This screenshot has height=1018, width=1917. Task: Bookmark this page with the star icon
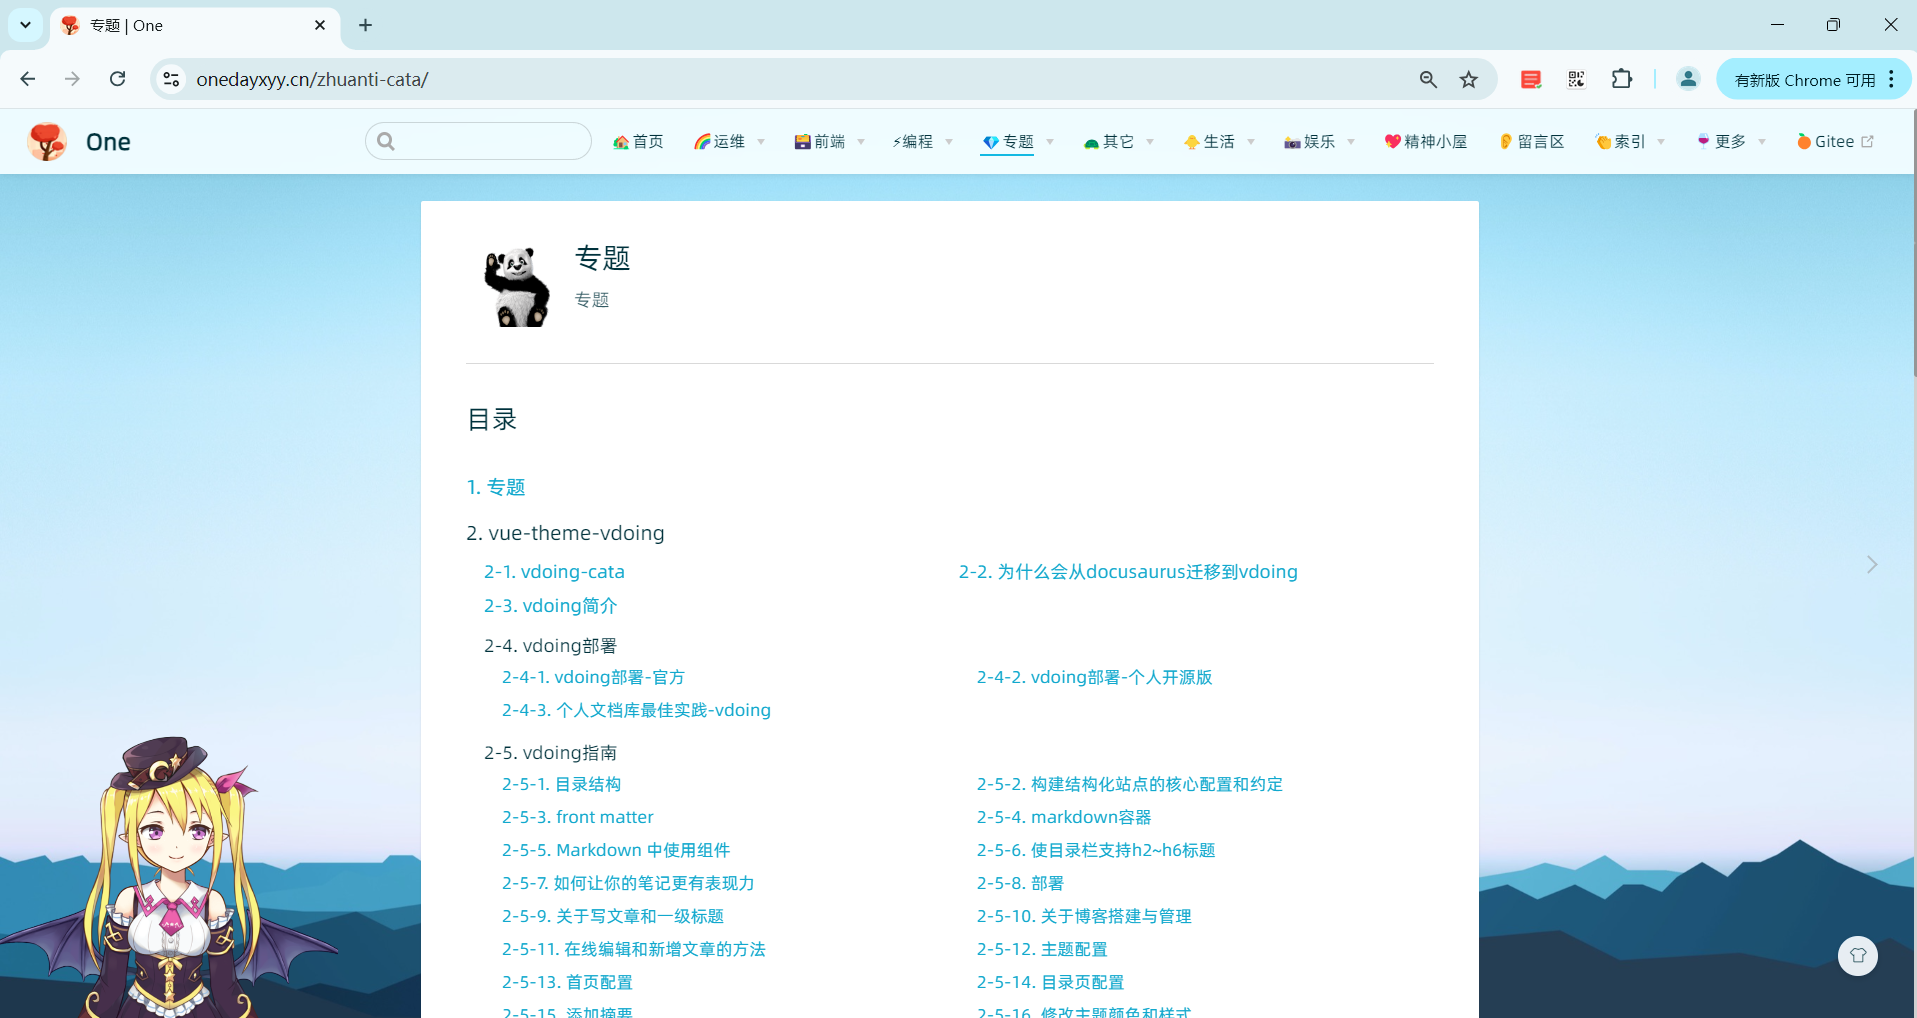tap(1468, 79)
